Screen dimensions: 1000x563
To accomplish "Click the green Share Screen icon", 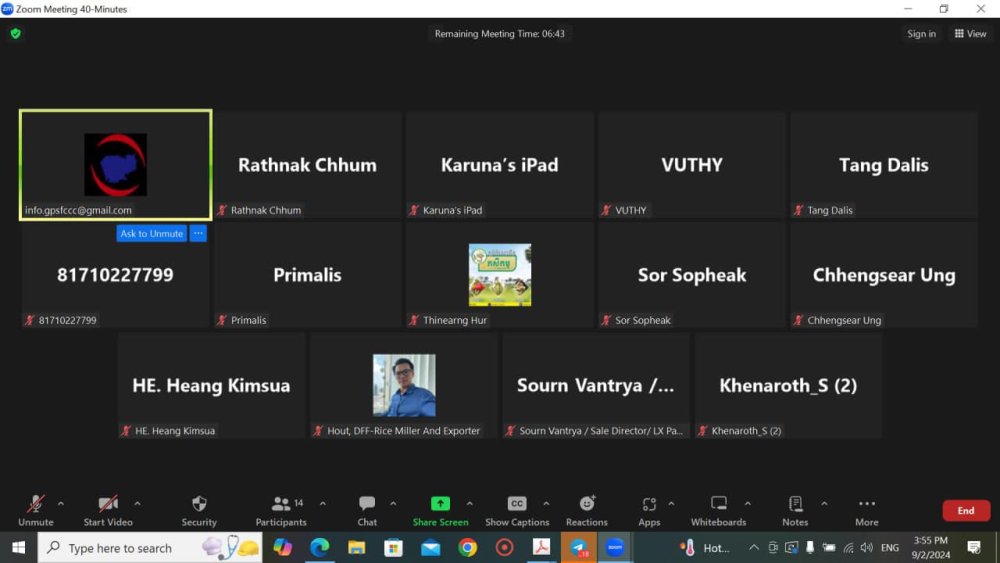I will pos(440,504).
